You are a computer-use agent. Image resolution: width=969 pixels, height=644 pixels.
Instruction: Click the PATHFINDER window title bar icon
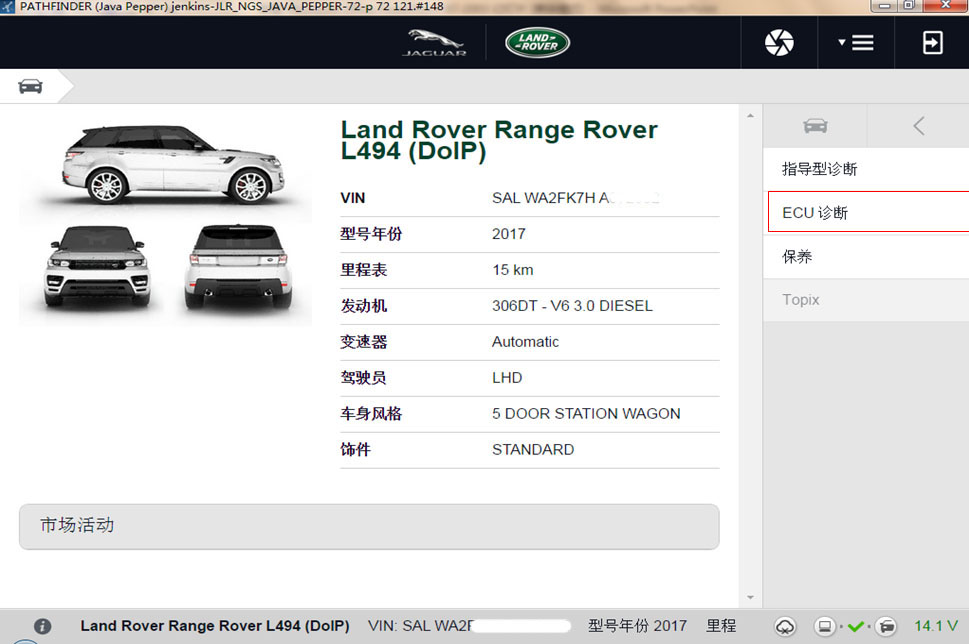[x=7, y=7]
